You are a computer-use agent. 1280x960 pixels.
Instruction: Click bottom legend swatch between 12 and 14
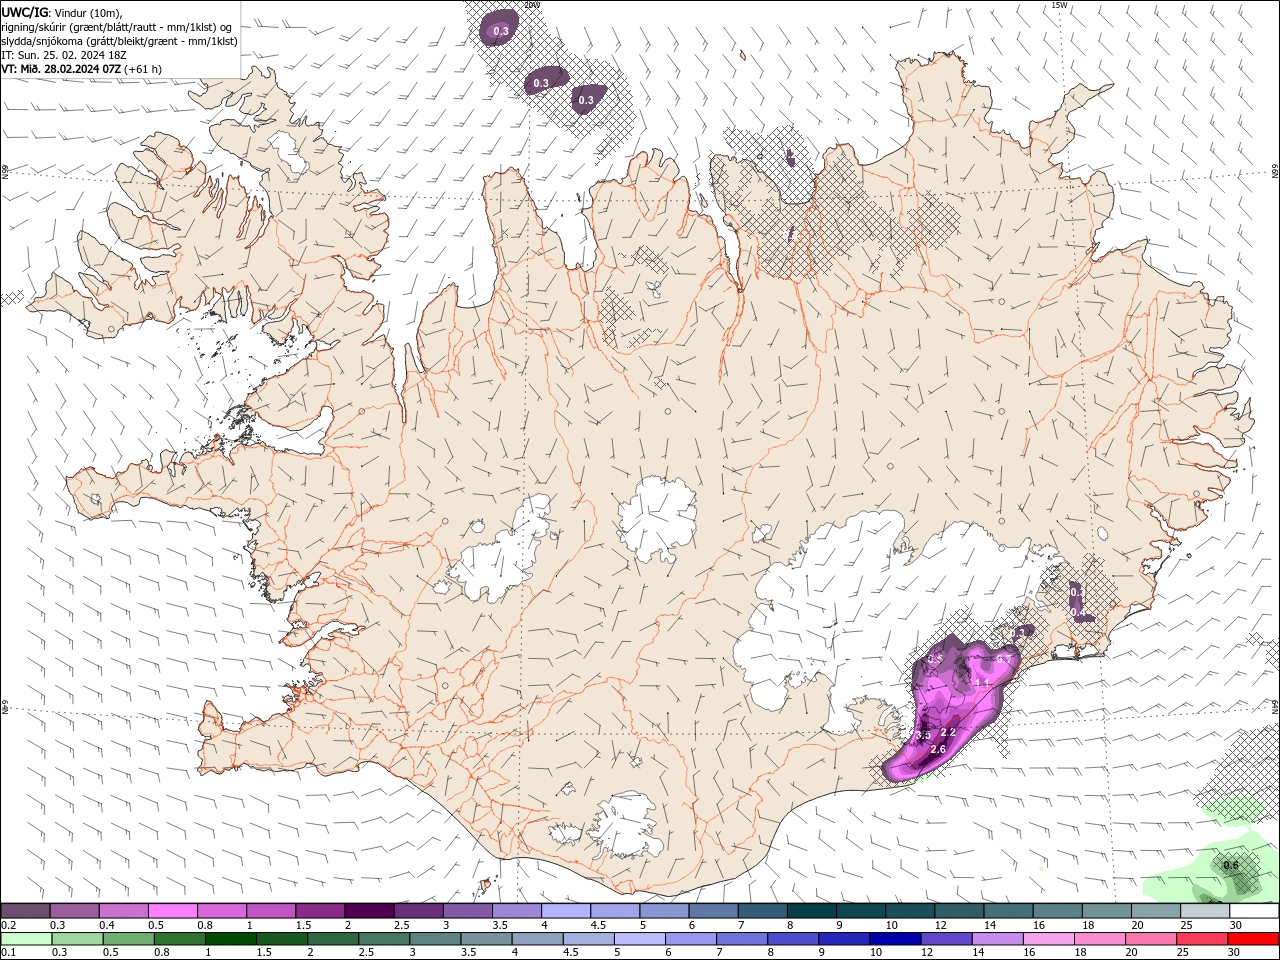click(x=947, y=939)
